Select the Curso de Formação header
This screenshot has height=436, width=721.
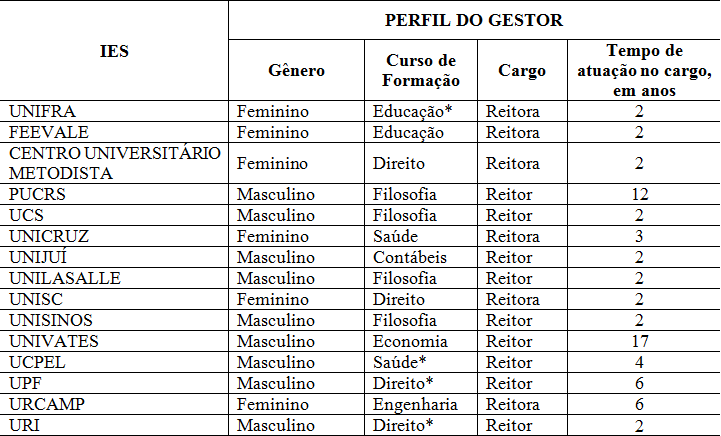(x=422, y=71)
